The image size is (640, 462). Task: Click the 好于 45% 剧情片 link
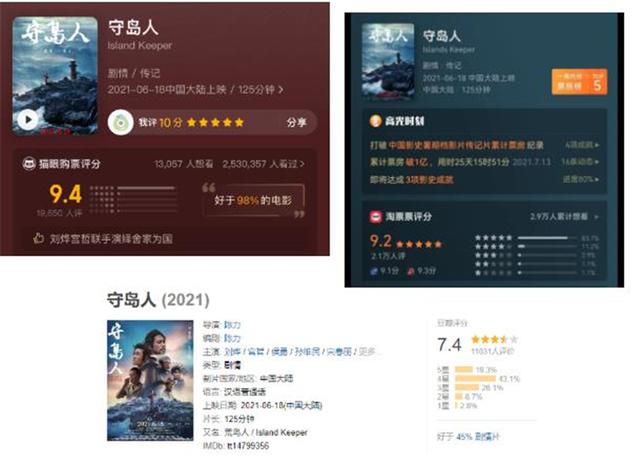[468, 437]
